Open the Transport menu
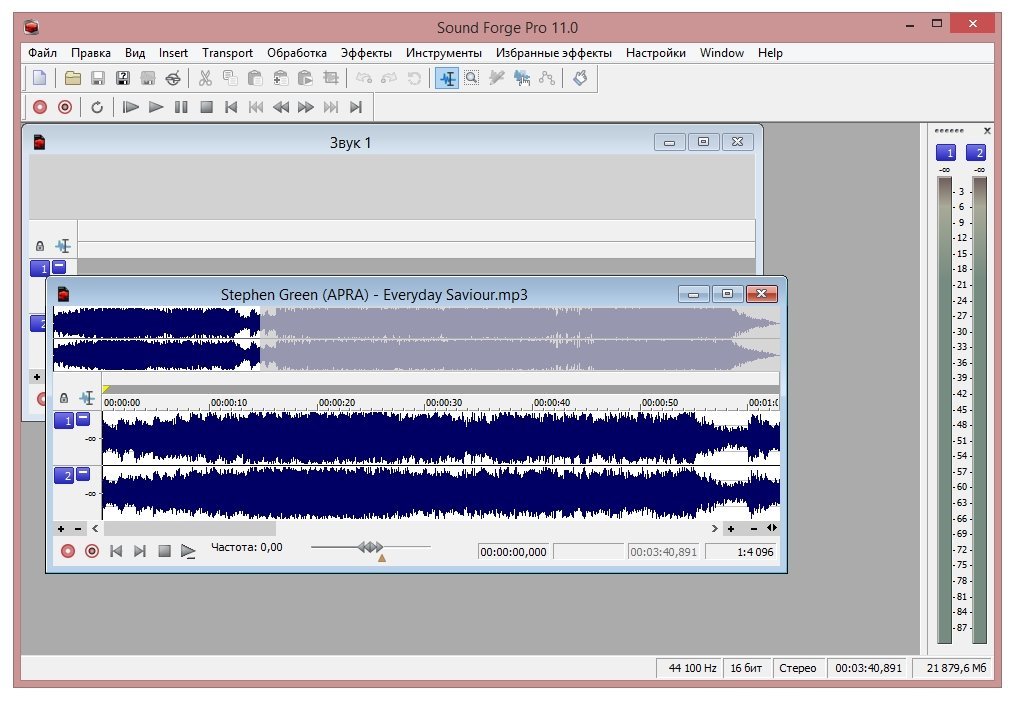Image resolution: width=1019 pixels, height=707 pixels. [227, 53]
